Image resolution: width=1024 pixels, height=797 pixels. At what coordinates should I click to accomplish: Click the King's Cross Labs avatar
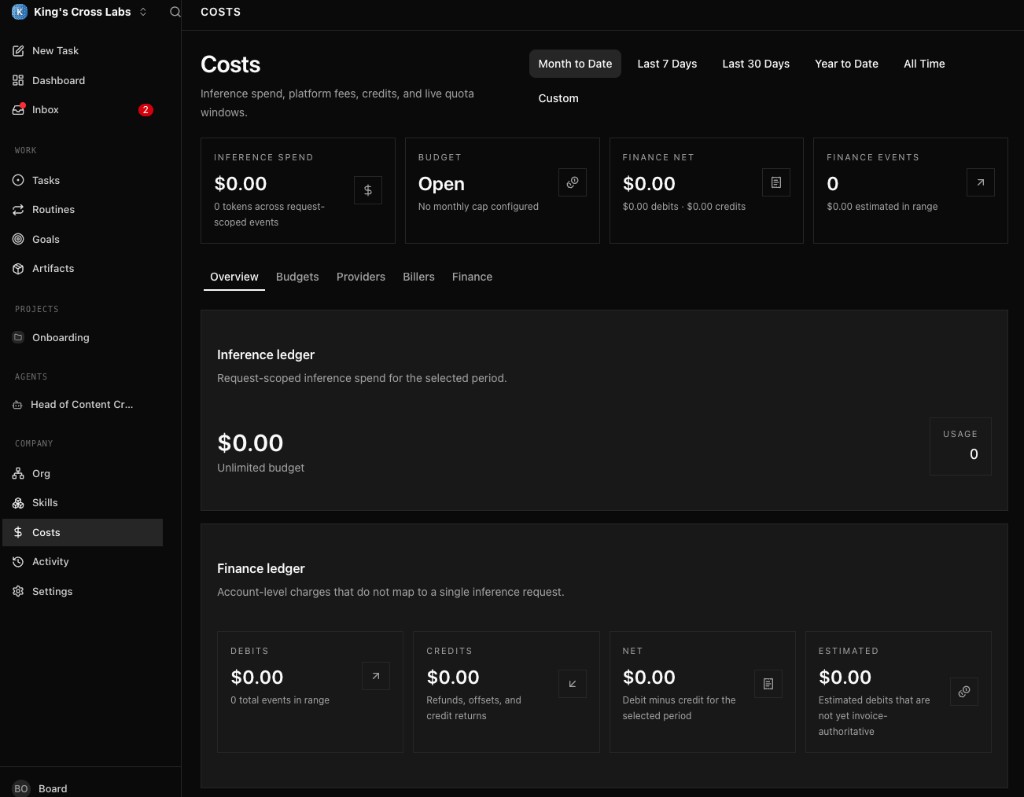point(20,12)
